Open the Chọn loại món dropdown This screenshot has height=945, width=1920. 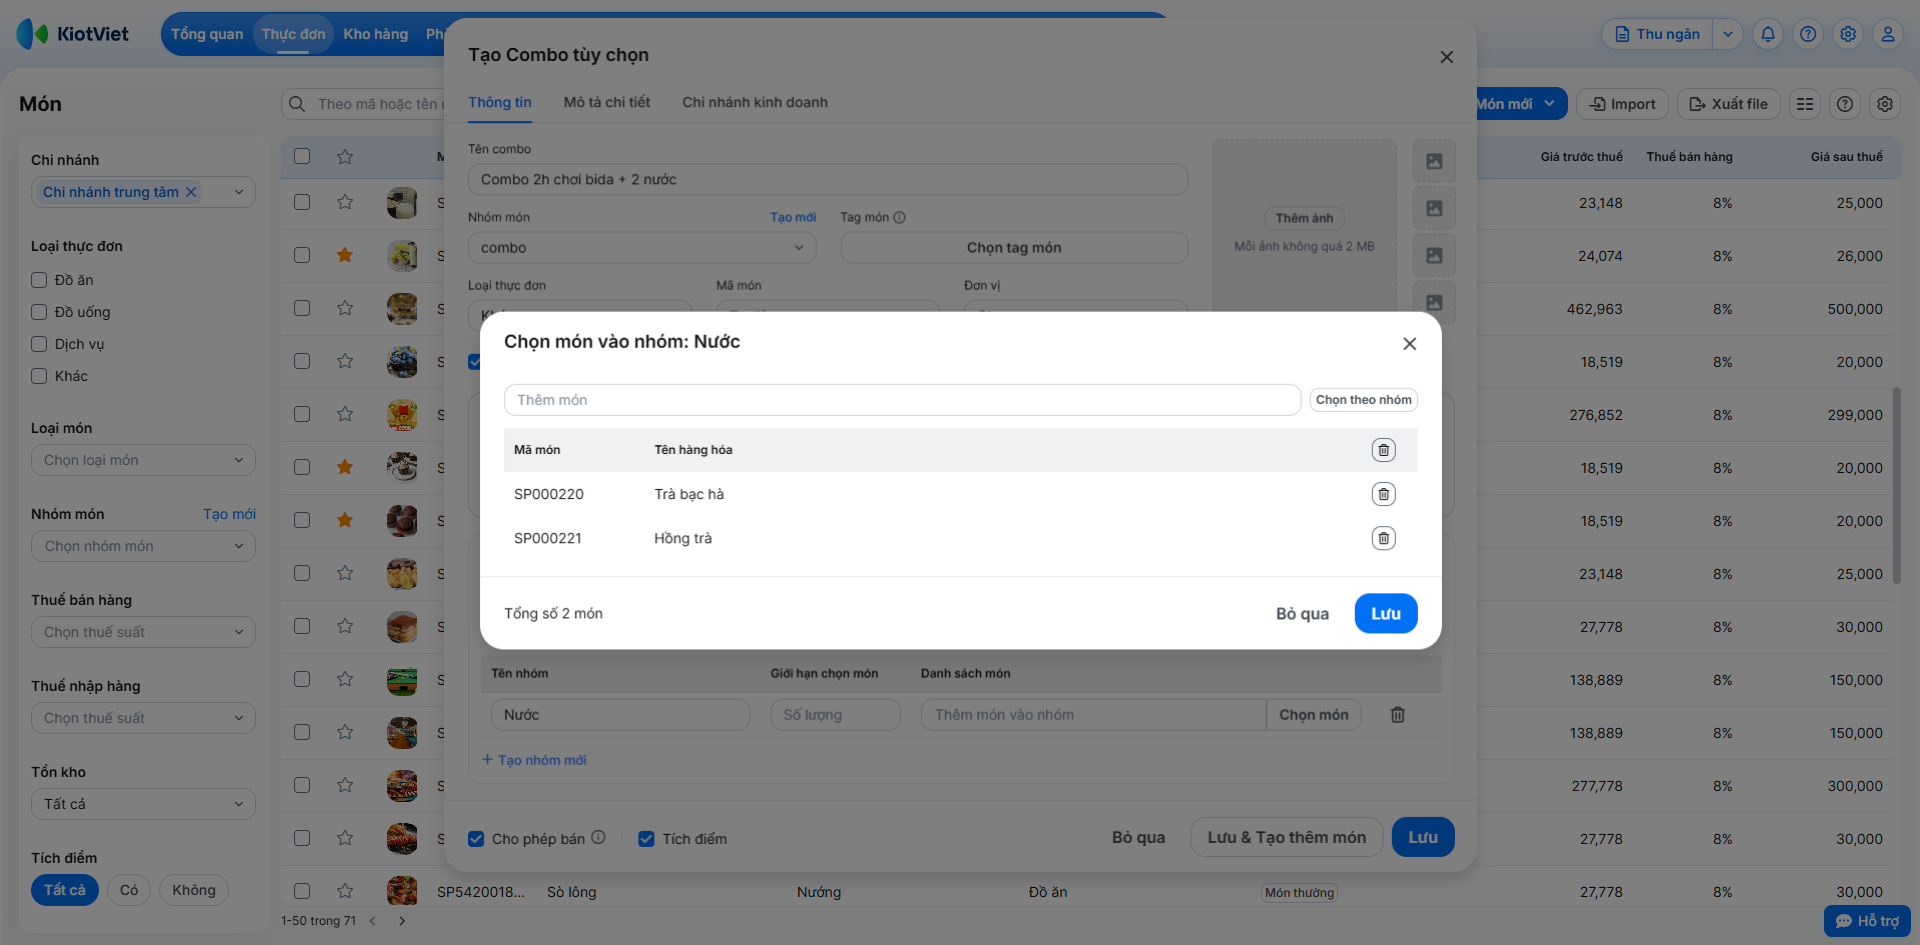143,460
